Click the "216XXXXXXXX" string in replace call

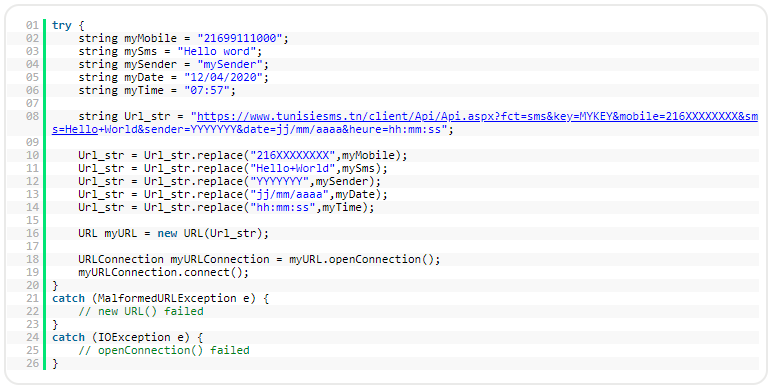point(292,155)
